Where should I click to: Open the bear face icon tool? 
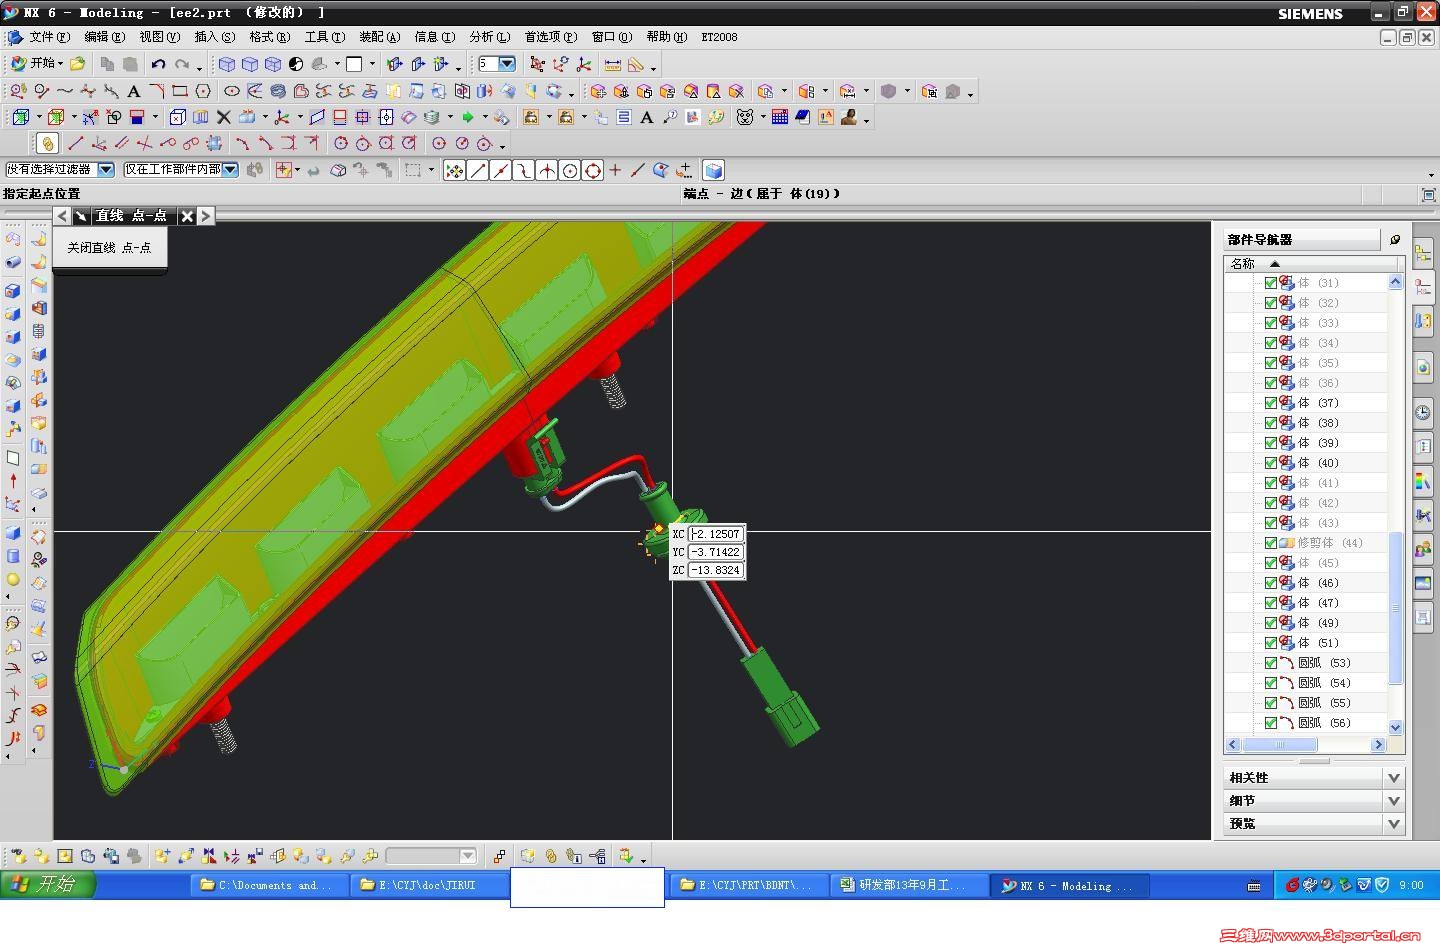[745, 117]
